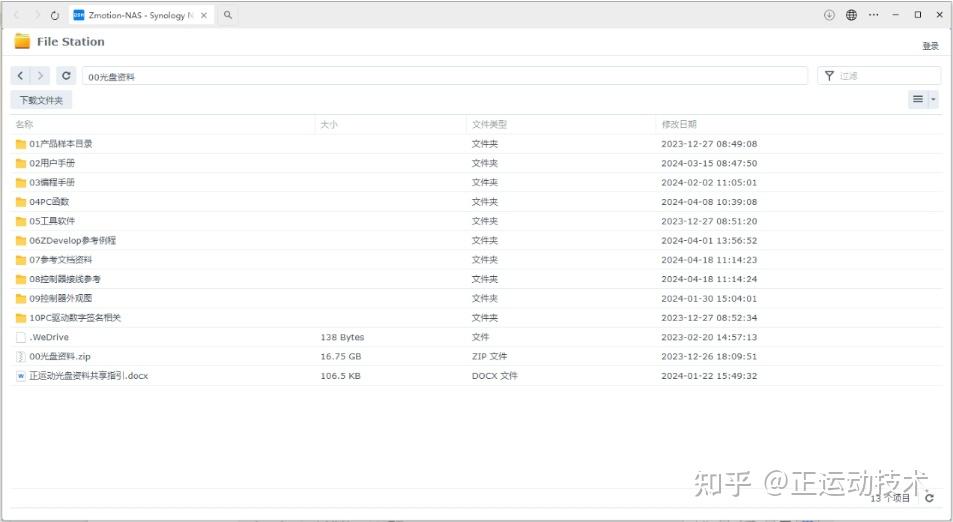
Task: Sort by the 大小 column header
Action: pos(329,125)
